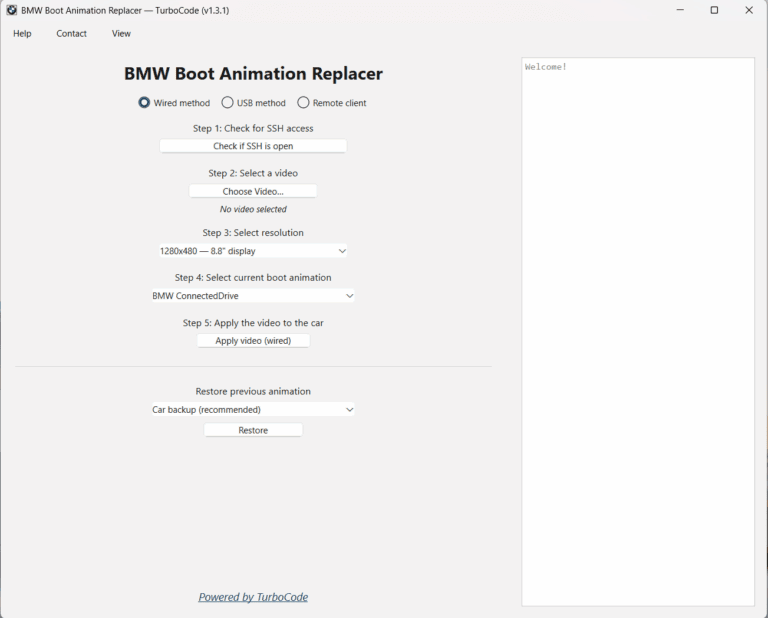Maximize the application window
This screenshot has width=768, height=618.
[714, 10]
